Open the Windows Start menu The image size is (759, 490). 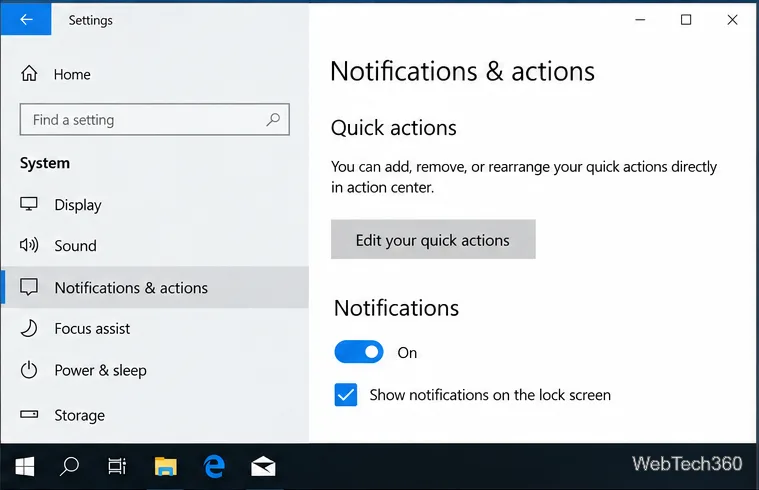(25, 467)
